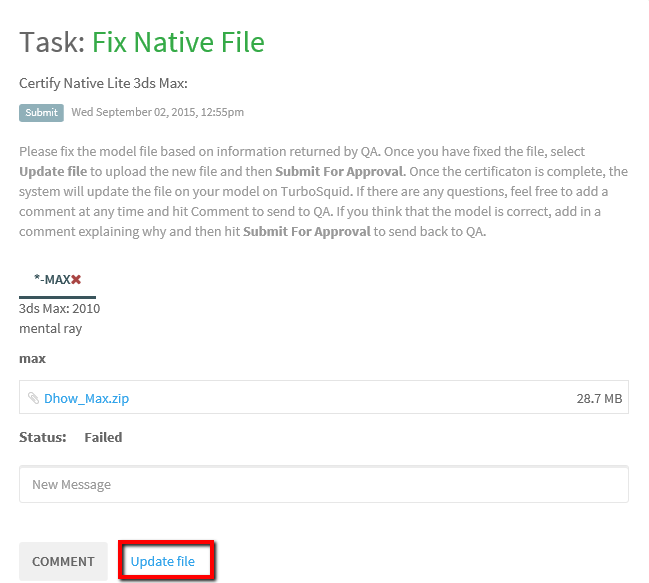Viewport: 649px width, 583px height.
Task: Click bold Update file in the instructions
Action: click(x=53, y=171)
